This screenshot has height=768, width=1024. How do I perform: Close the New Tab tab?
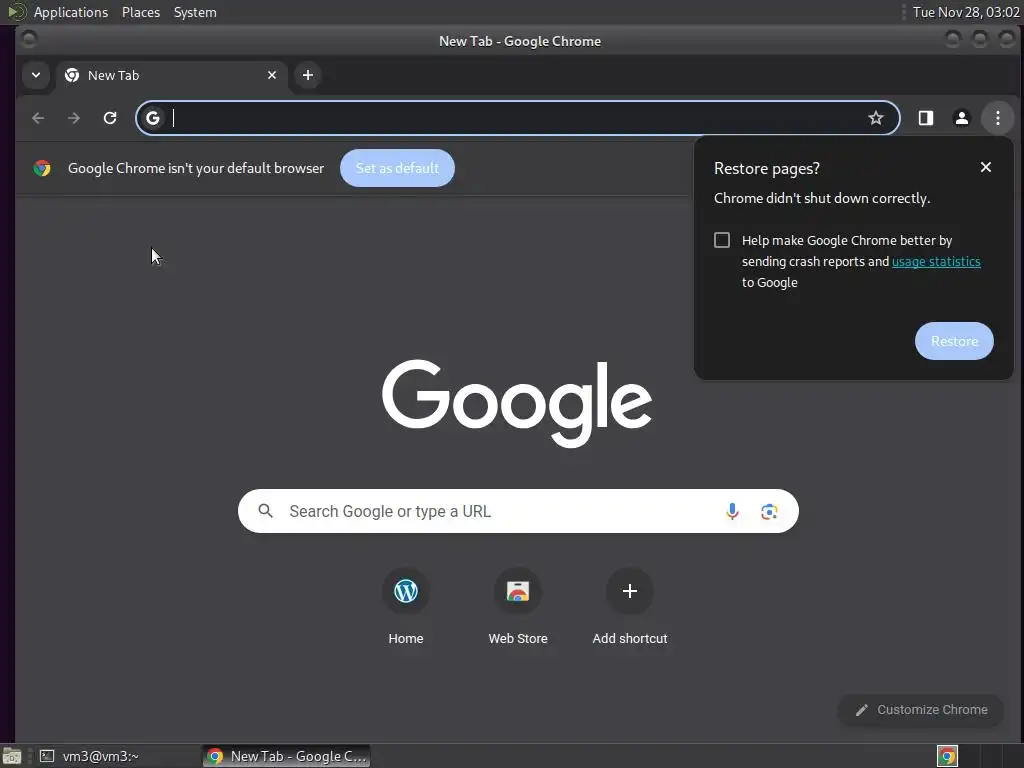(x=272, y=75)
